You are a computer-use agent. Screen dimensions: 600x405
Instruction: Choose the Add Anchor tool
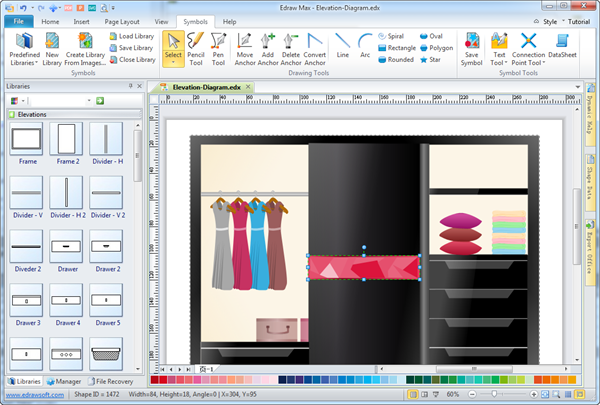(267, 47)
